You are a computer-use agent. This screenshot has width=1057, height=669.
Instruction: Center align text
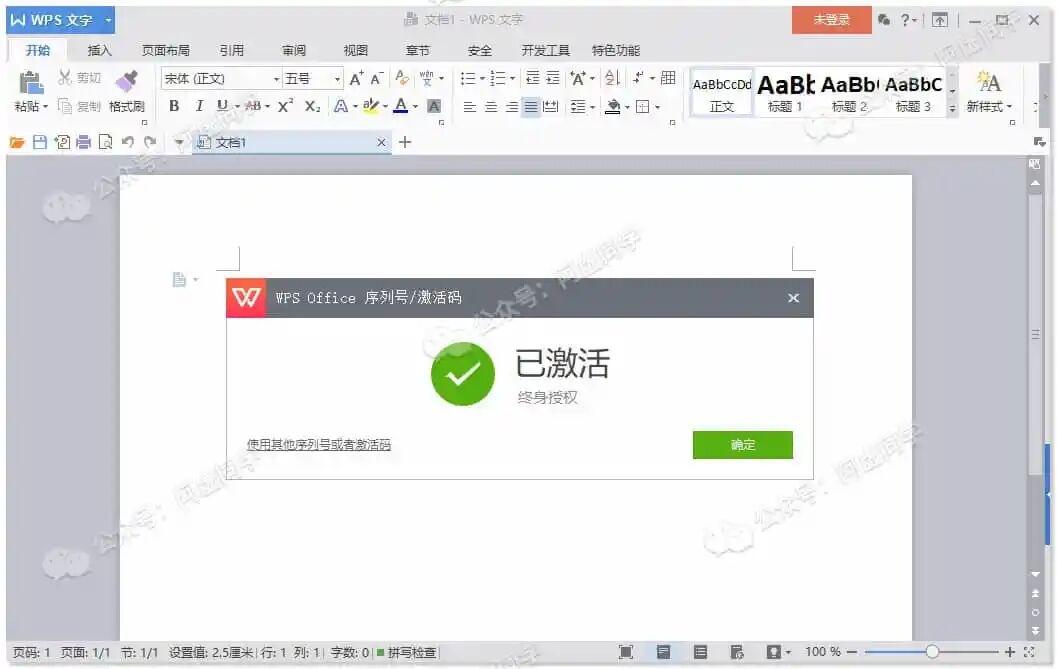(x=491, y=107)
